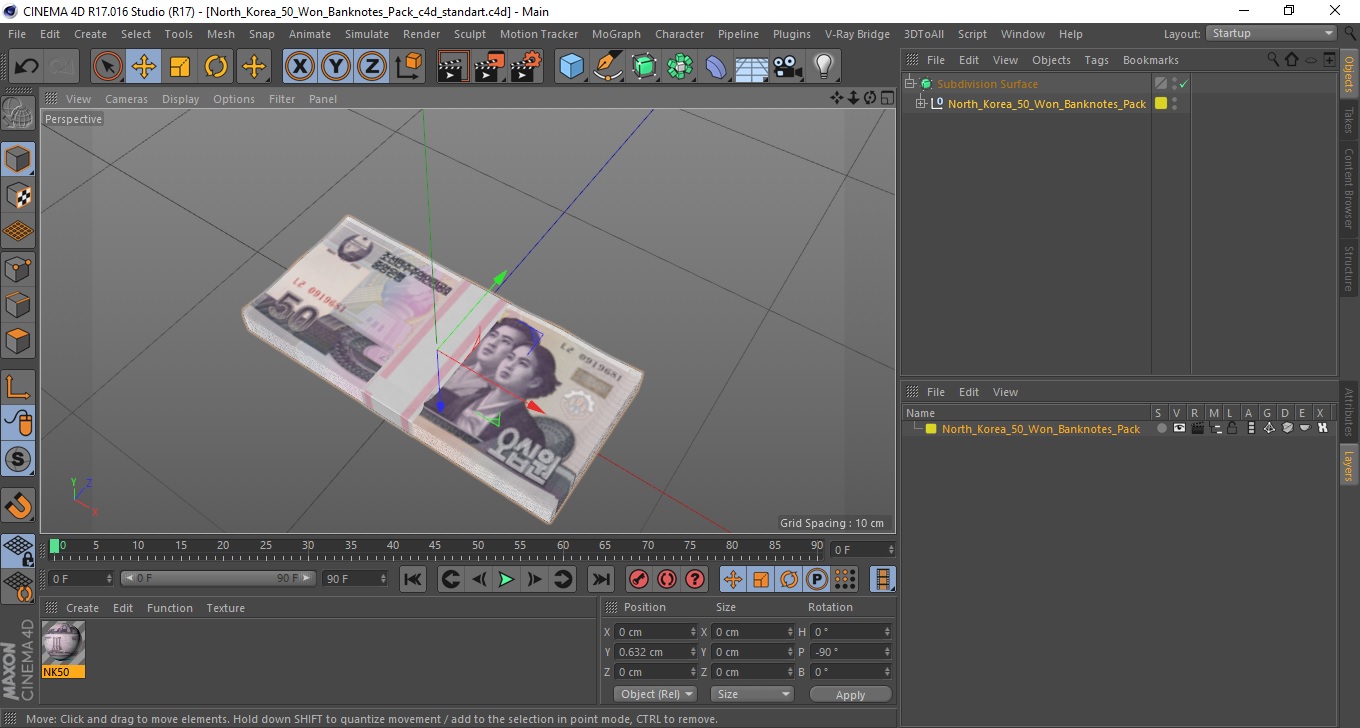Play animation forwards

pyautogui.click(x=506, y=579)
